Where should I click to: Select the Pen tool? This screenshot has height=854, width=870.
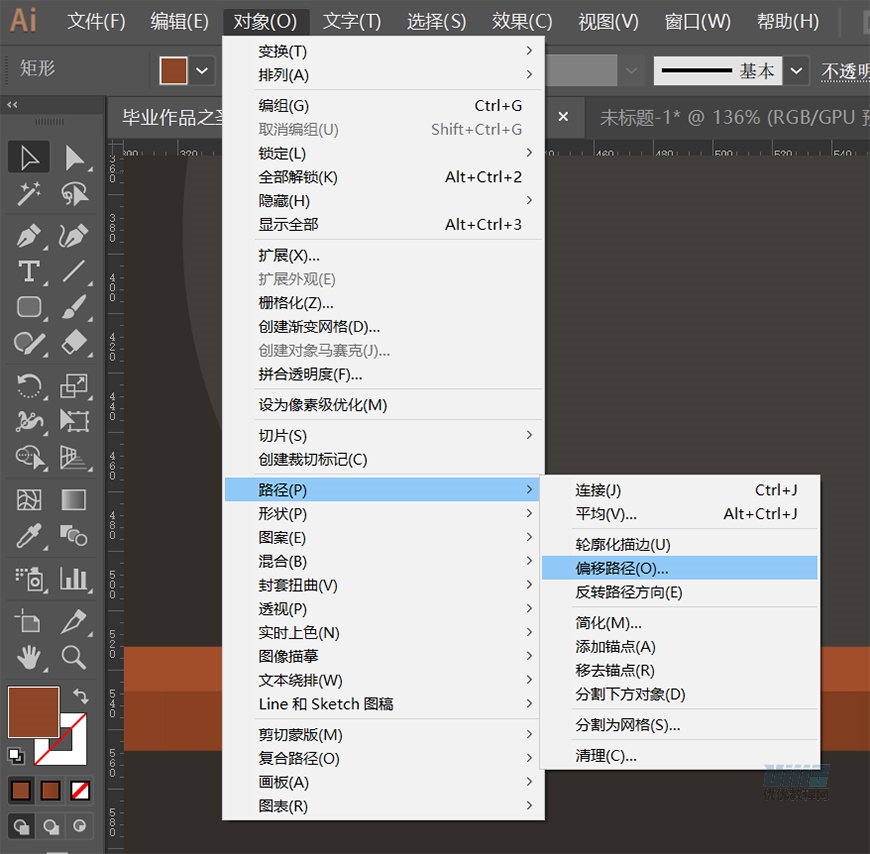[29, 236]
